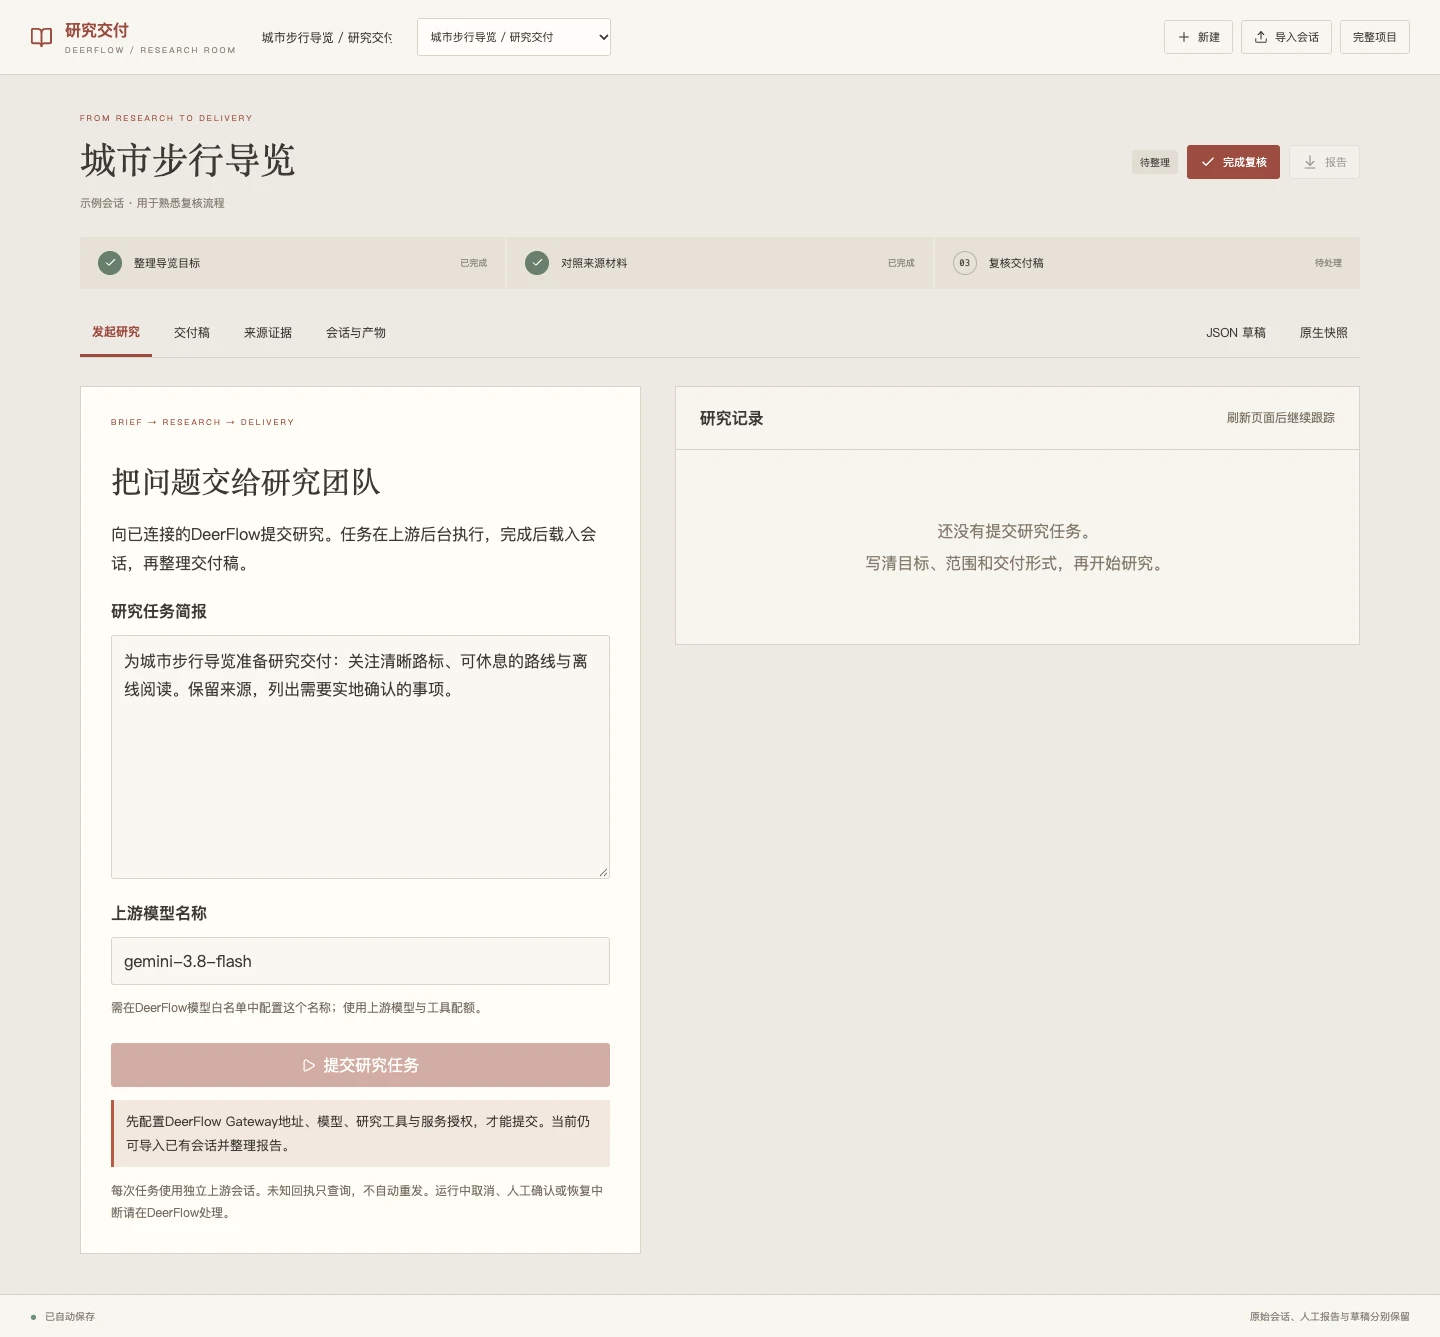Select the 复核交付稿 step

(x=1147, y=263)
